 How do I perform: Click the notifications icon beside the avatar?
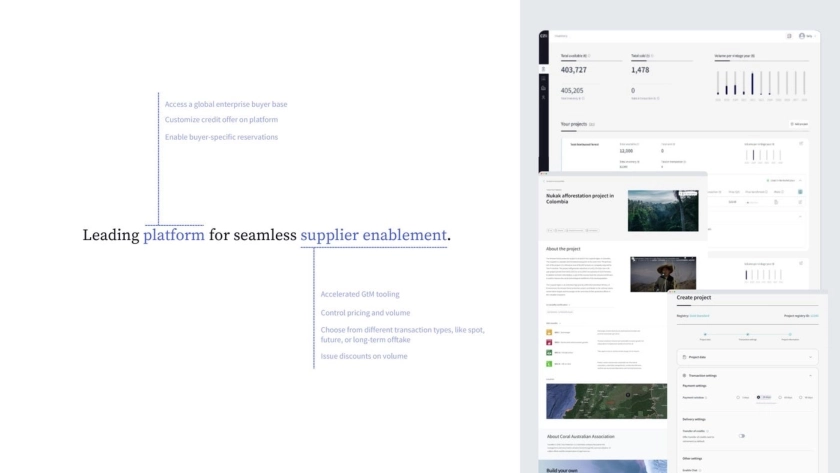(x=789, y=36)
